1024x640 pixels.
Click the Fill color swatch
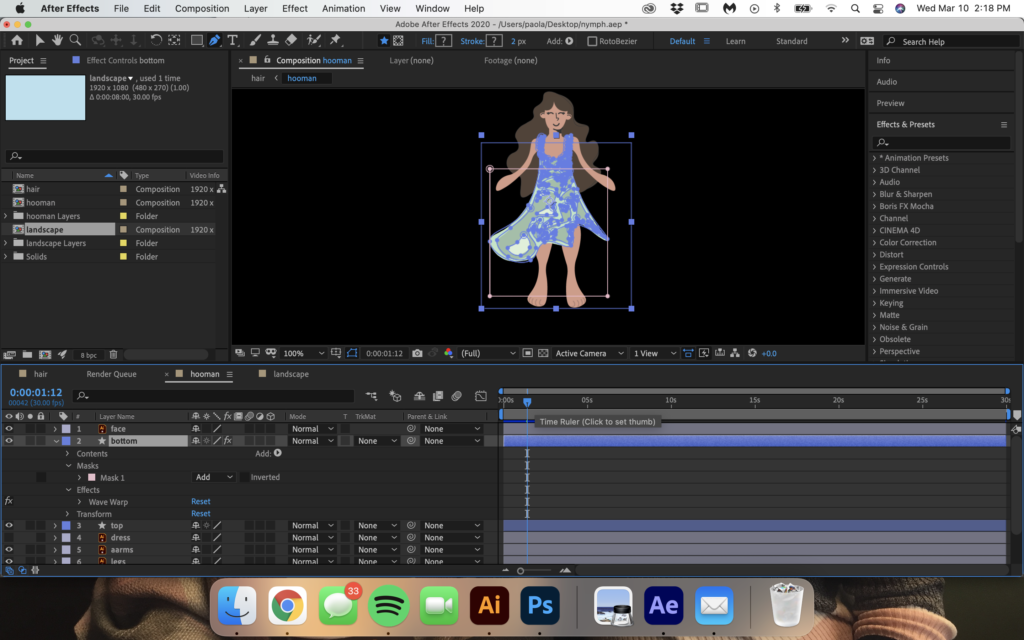tap(444, 41)
